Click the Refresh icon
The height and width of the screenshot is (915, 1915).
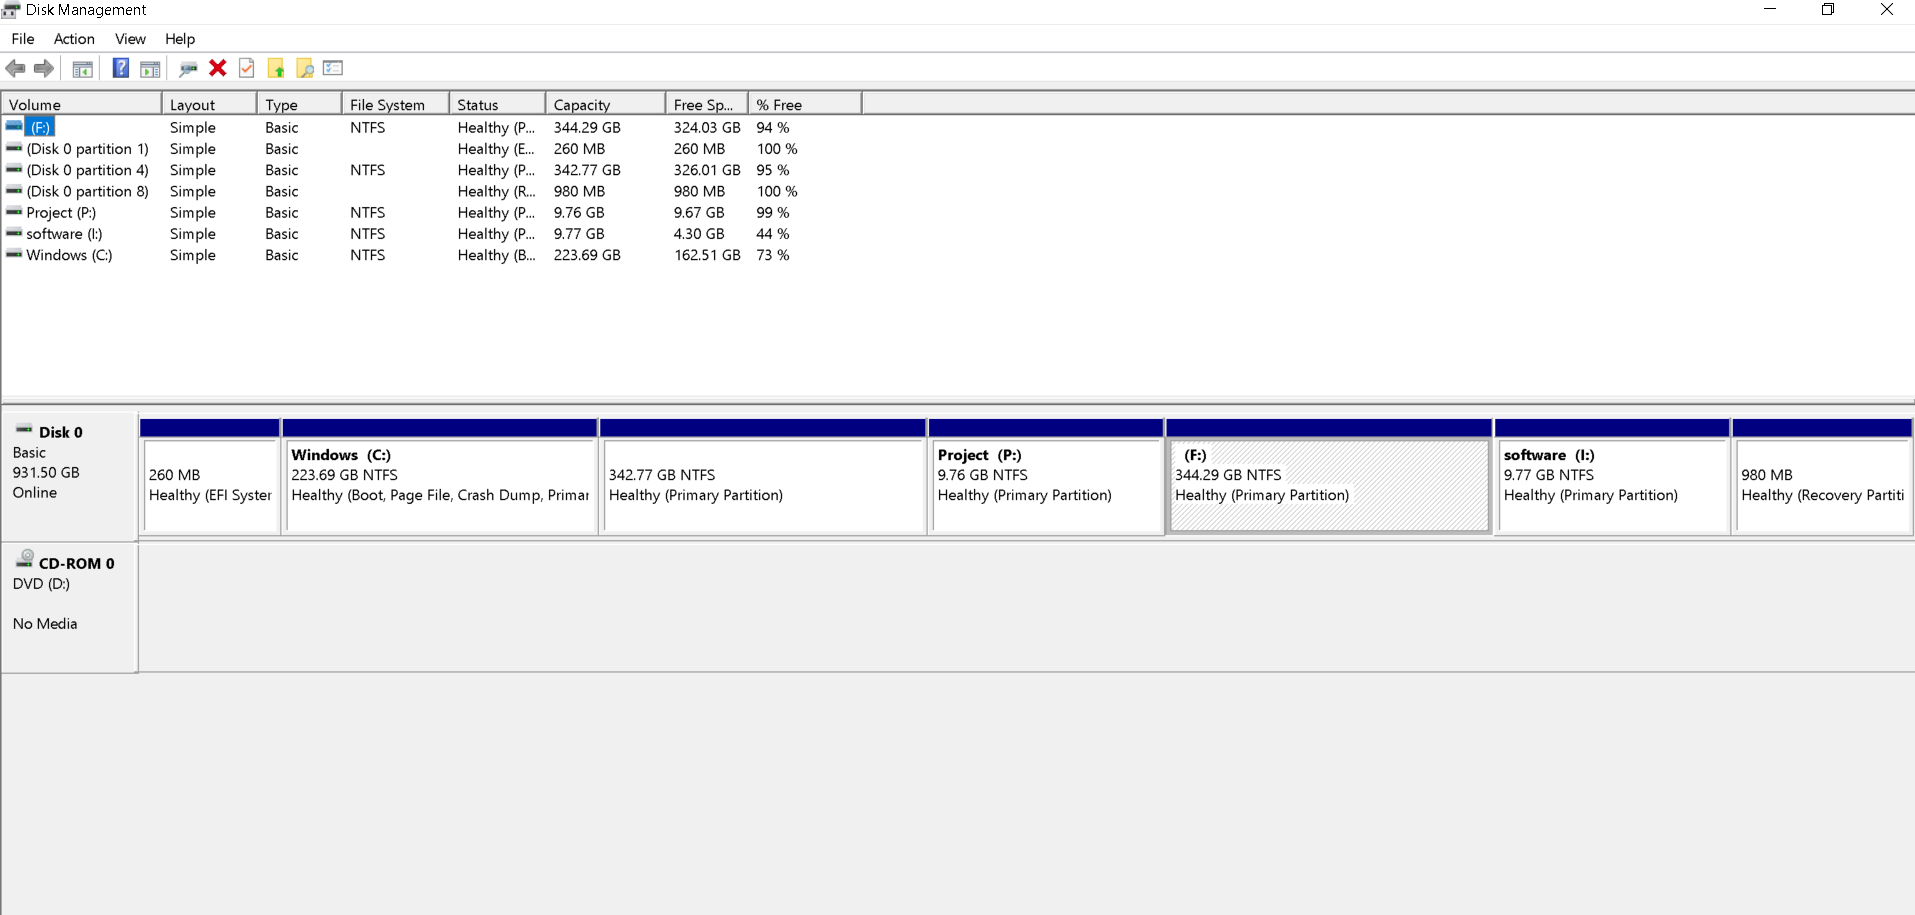[187, 68]
